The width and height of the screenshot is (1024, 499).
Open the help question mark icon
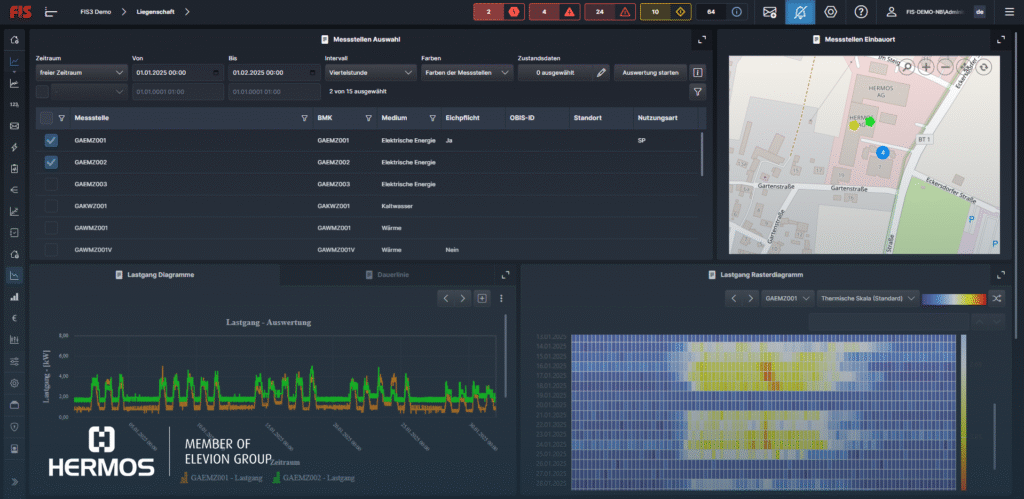(861, 12)
